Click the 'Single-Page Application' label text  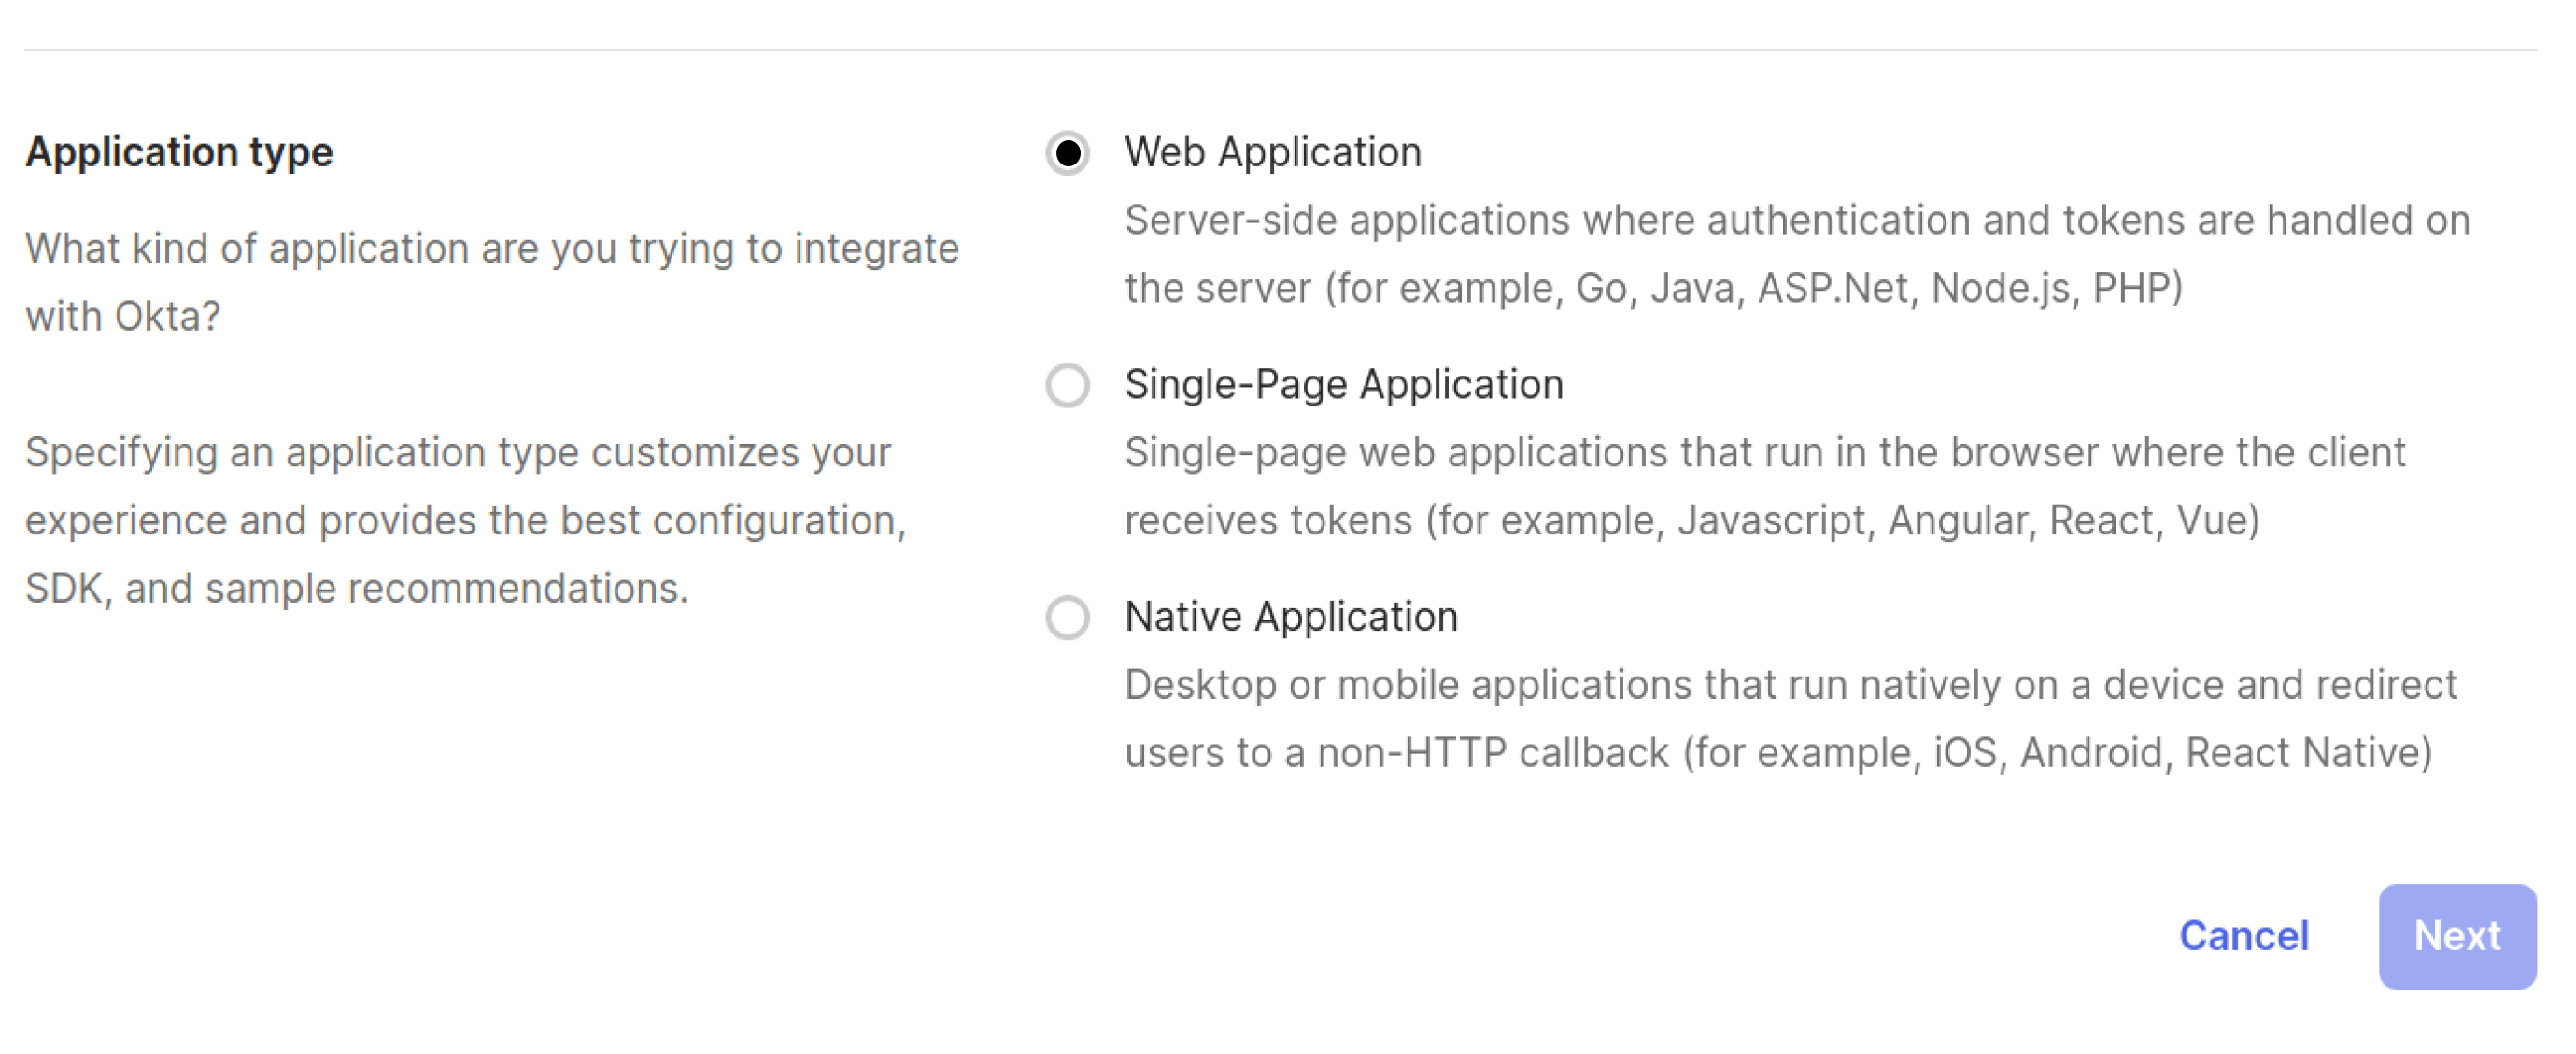1343,385
